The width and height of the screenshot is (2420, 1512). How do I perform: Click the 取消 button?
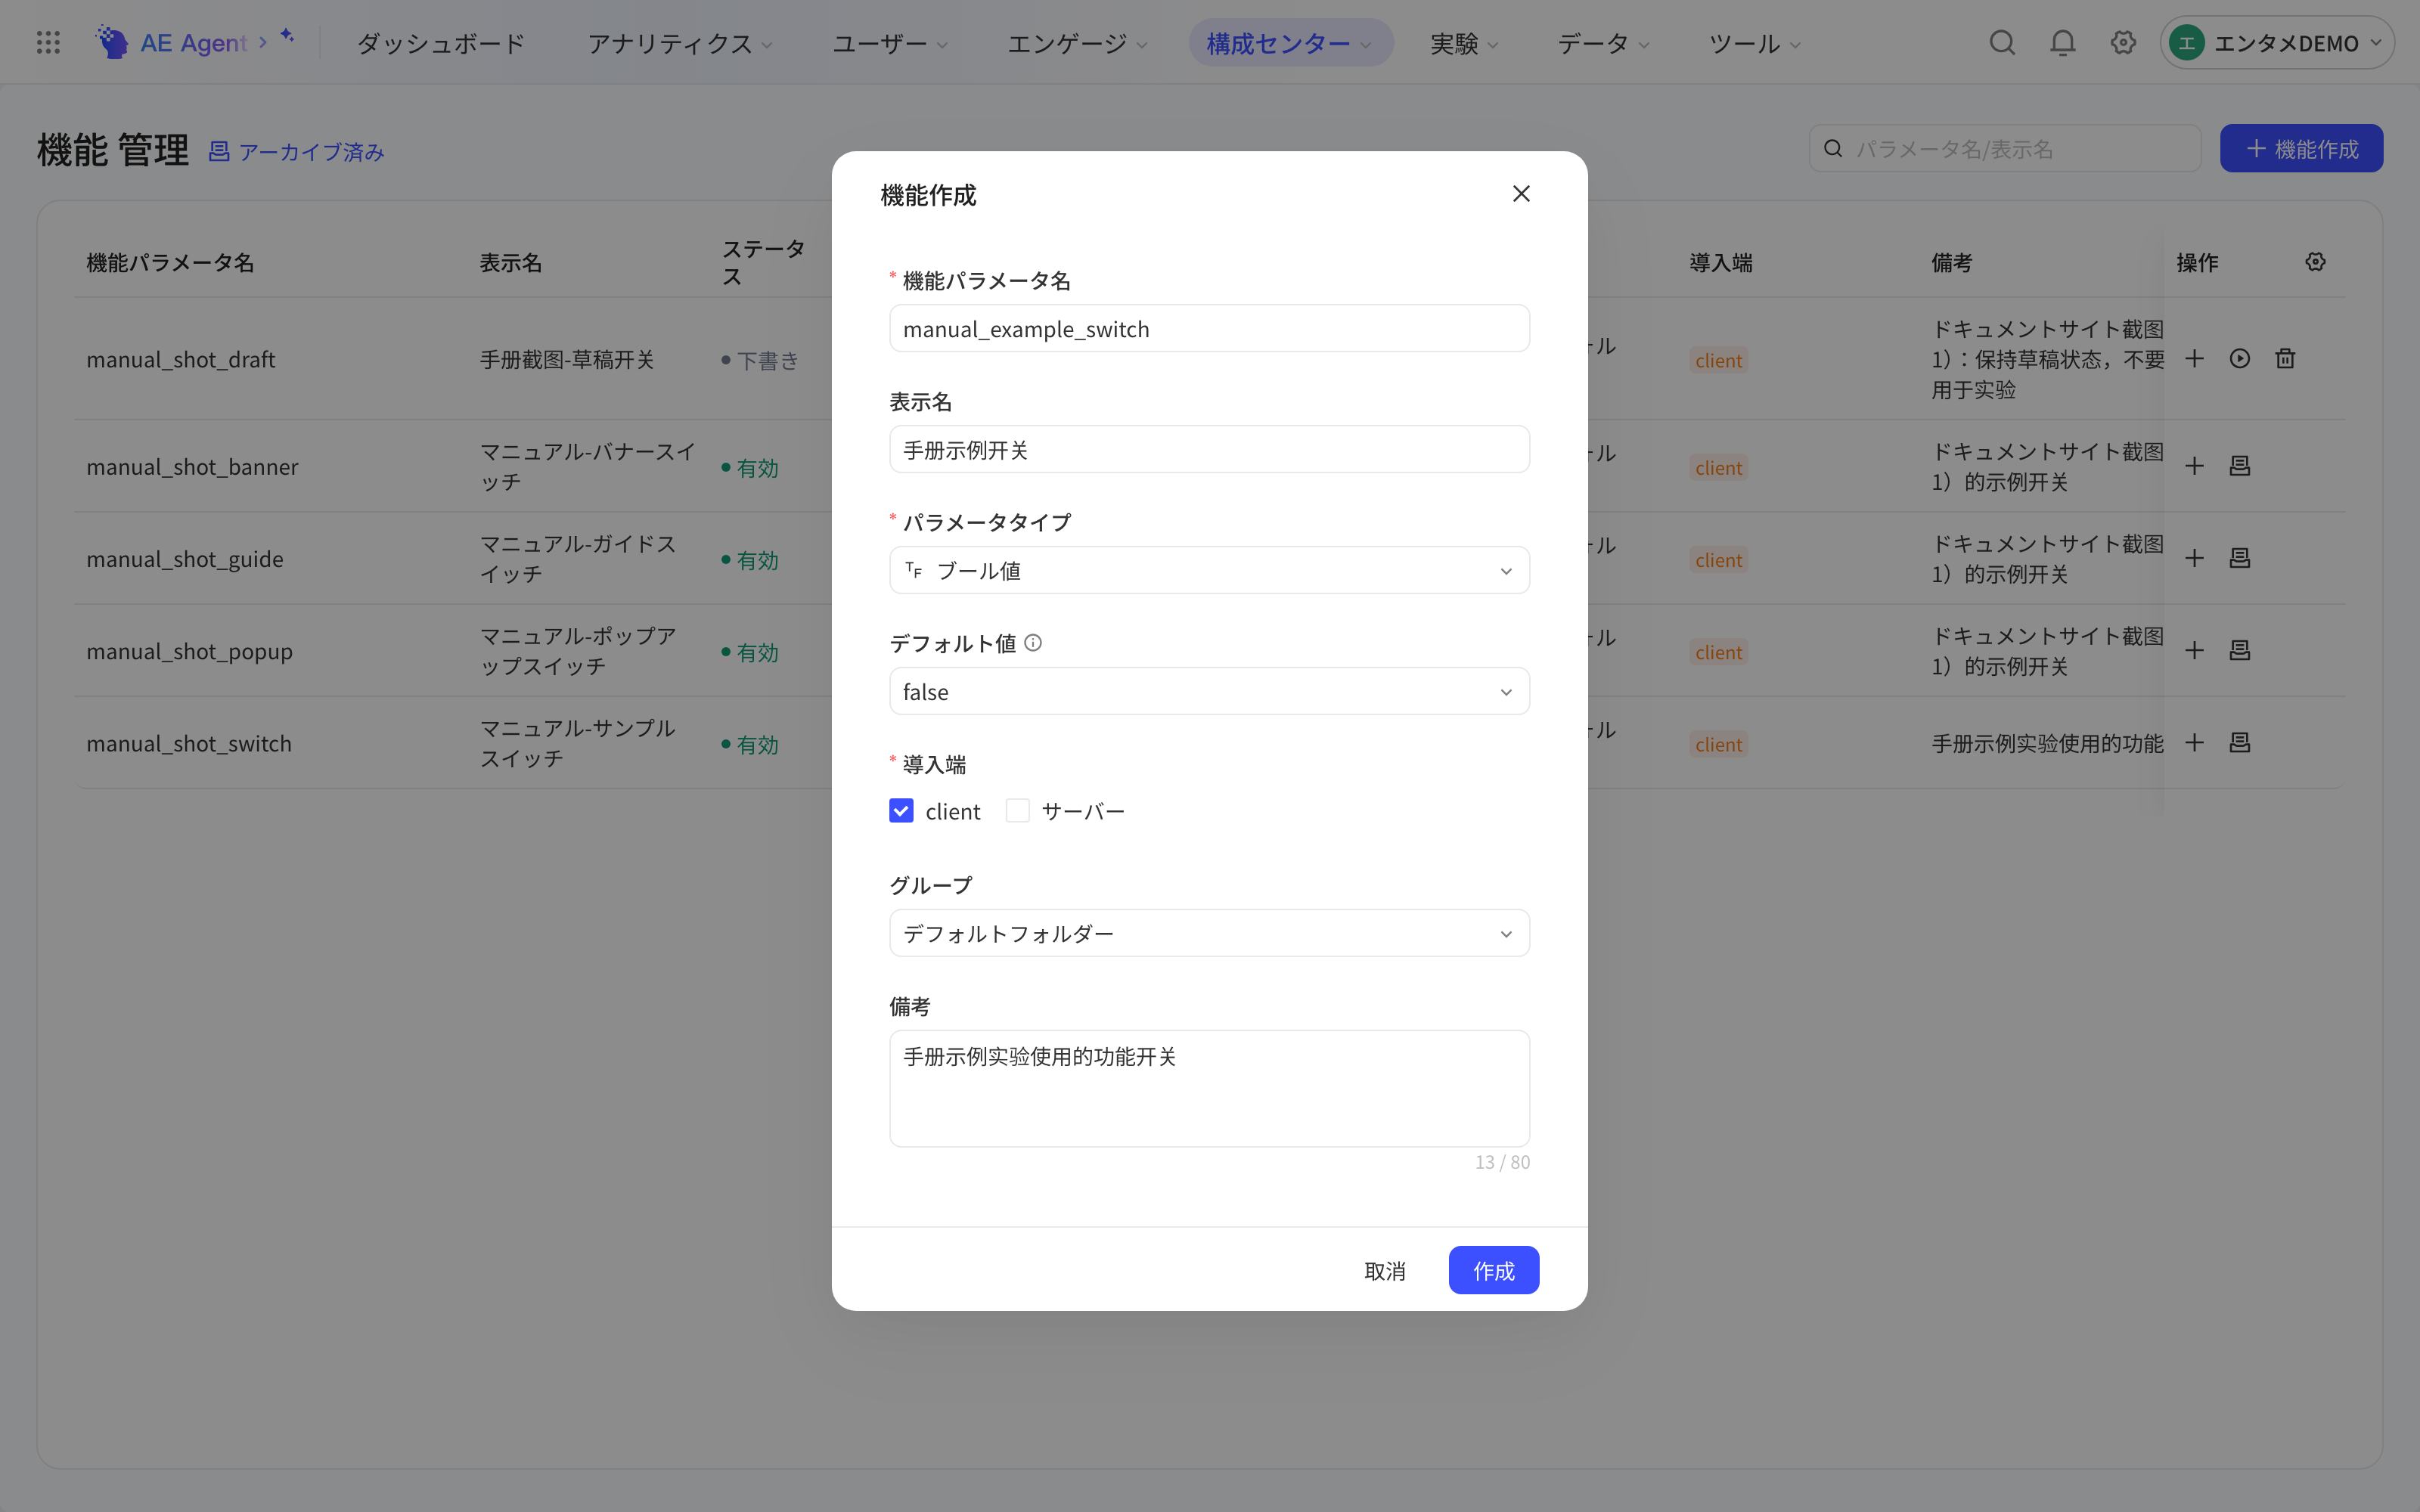1385,1270
